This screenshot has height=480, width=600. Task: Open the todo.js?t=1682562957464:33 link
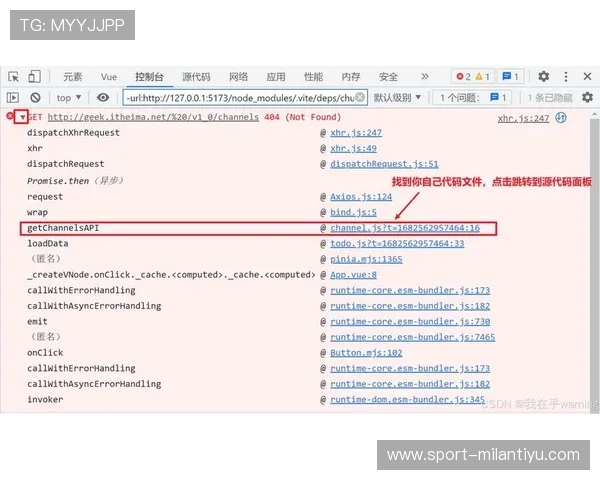pos(397,243)
